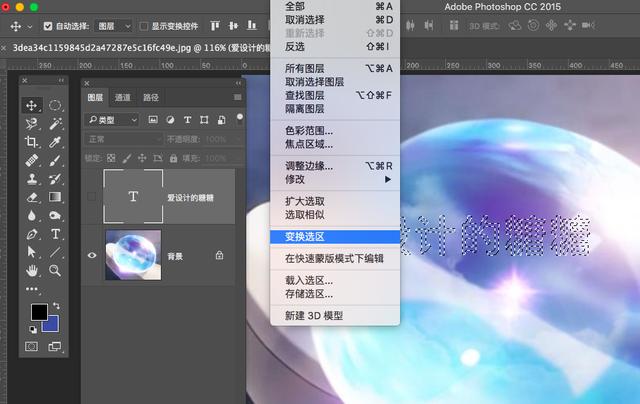Click the lock icon on 背景 layer

click(x=220, y=255)
